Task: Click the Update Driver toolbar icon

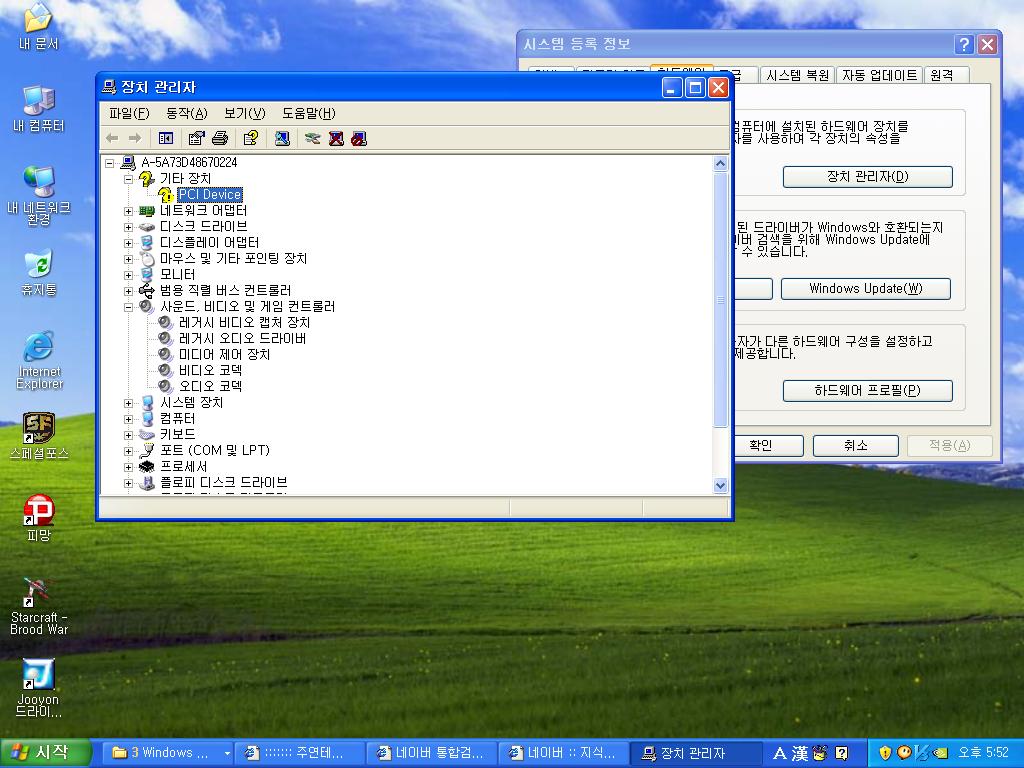Action: coord(313,138)
